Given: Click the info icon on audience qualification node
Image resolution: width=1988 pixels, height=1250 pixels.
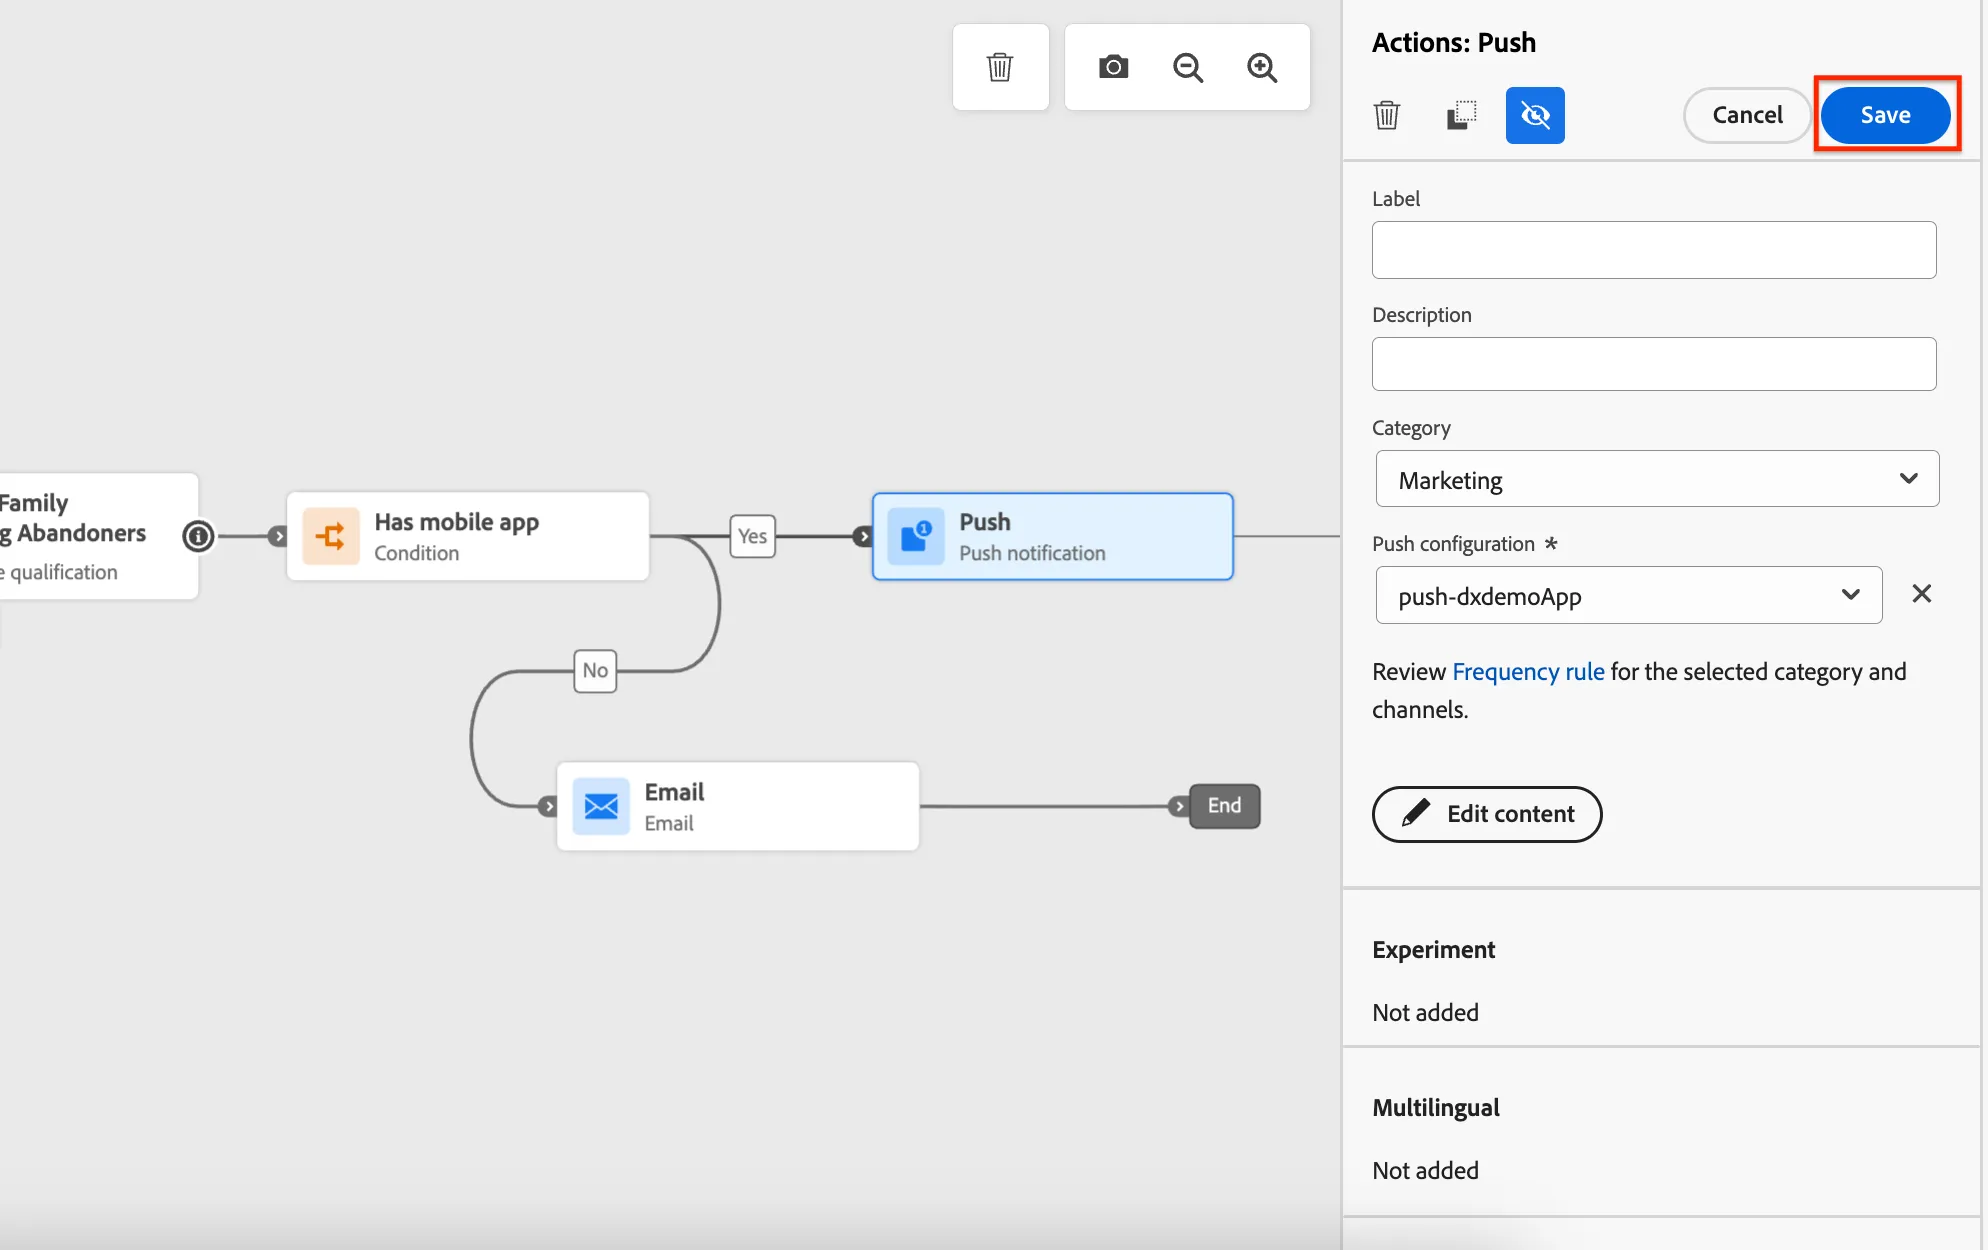Looking at the screenshot, I should [198, 536].
